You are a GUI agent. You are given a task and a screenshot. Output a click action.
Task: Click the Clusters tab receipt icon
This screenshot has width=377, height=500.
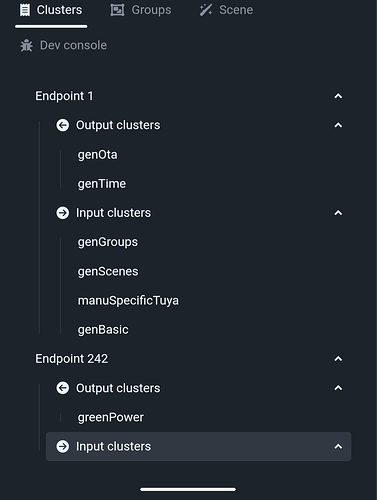pos(25,10)
